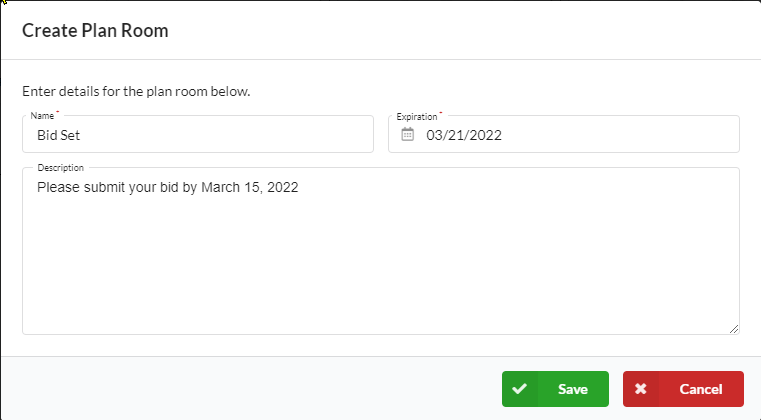
Task: Click the checkmark icon on Save button
Action: [519, 389]
